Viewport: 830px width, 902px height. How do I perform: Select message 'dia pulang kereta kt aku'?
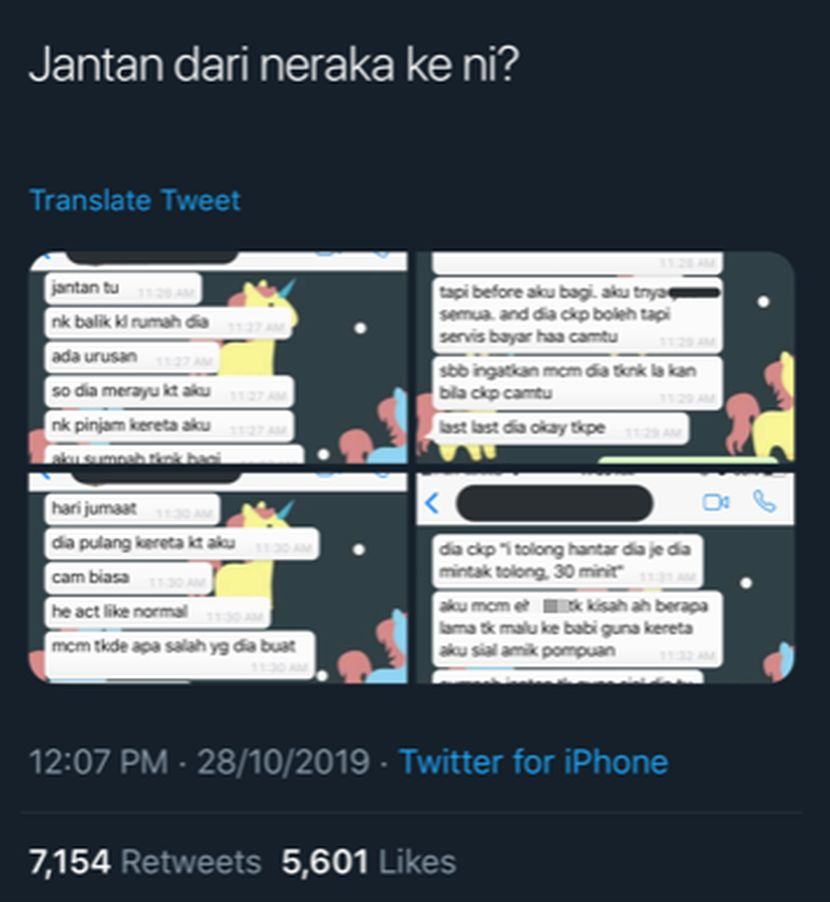pos(182,543)
